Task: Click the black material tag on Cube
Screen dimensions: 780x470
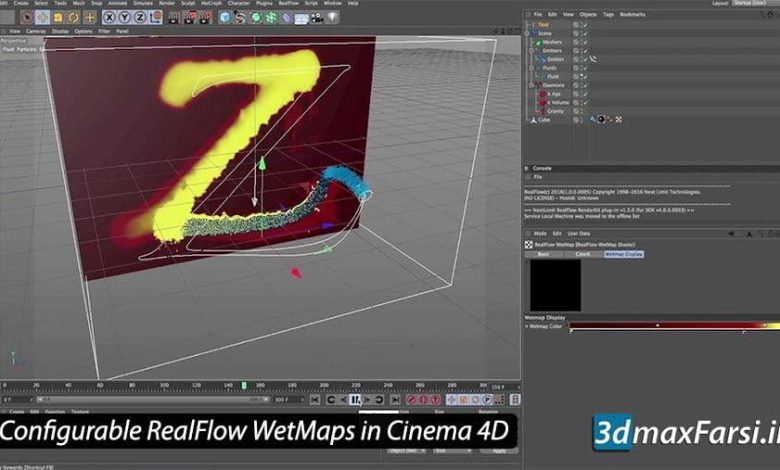Action: click(601, 119)
